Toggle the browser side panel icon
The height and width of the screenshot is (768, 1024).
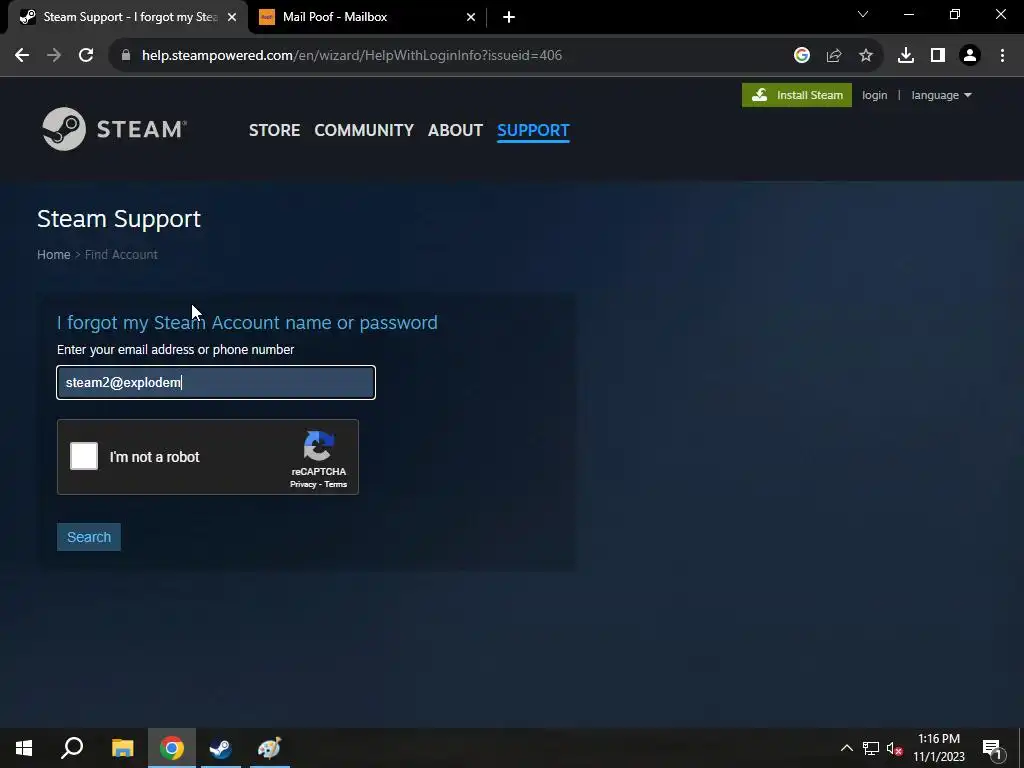[x=938, y=56]
